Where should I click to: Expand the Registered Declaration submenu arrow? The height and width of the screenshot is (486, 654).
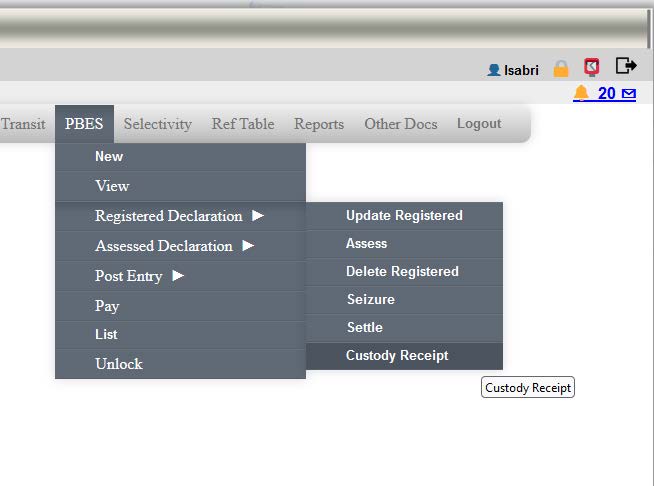pyautogui.click(x=258, y=215)
